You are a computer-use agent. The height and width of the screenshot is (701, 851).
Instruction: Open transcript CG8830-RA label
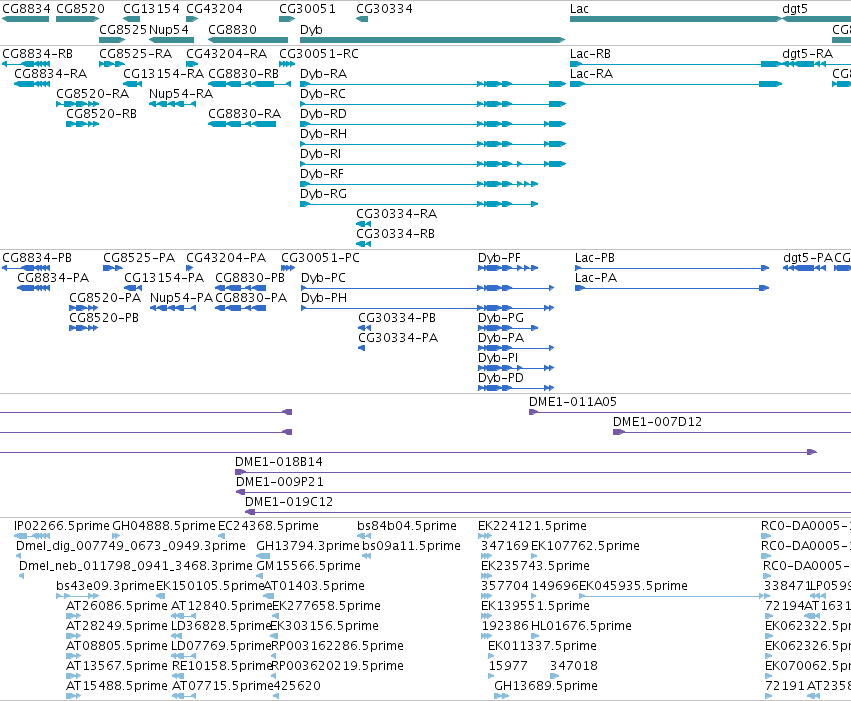245,114
